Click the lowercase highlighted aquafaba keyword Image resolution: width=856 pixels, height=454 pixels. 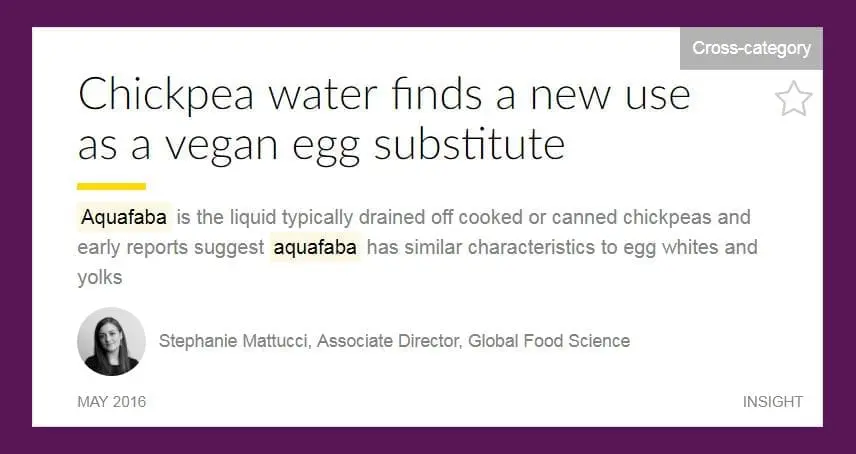tap(315, 247)
